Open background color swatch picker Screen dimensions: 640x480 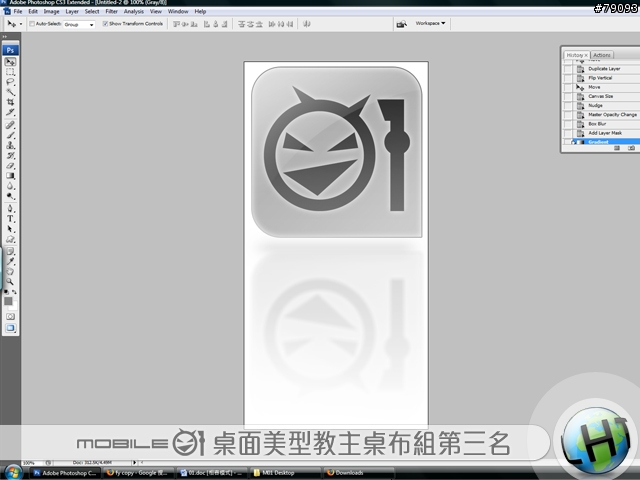tap(15, 306)
